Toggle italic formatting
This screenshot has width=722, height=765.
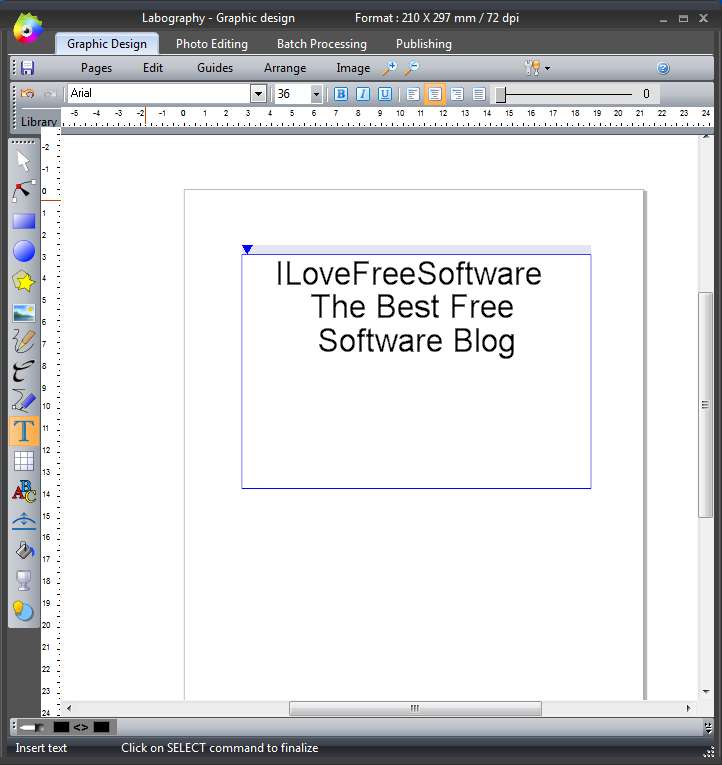point(363,94)
